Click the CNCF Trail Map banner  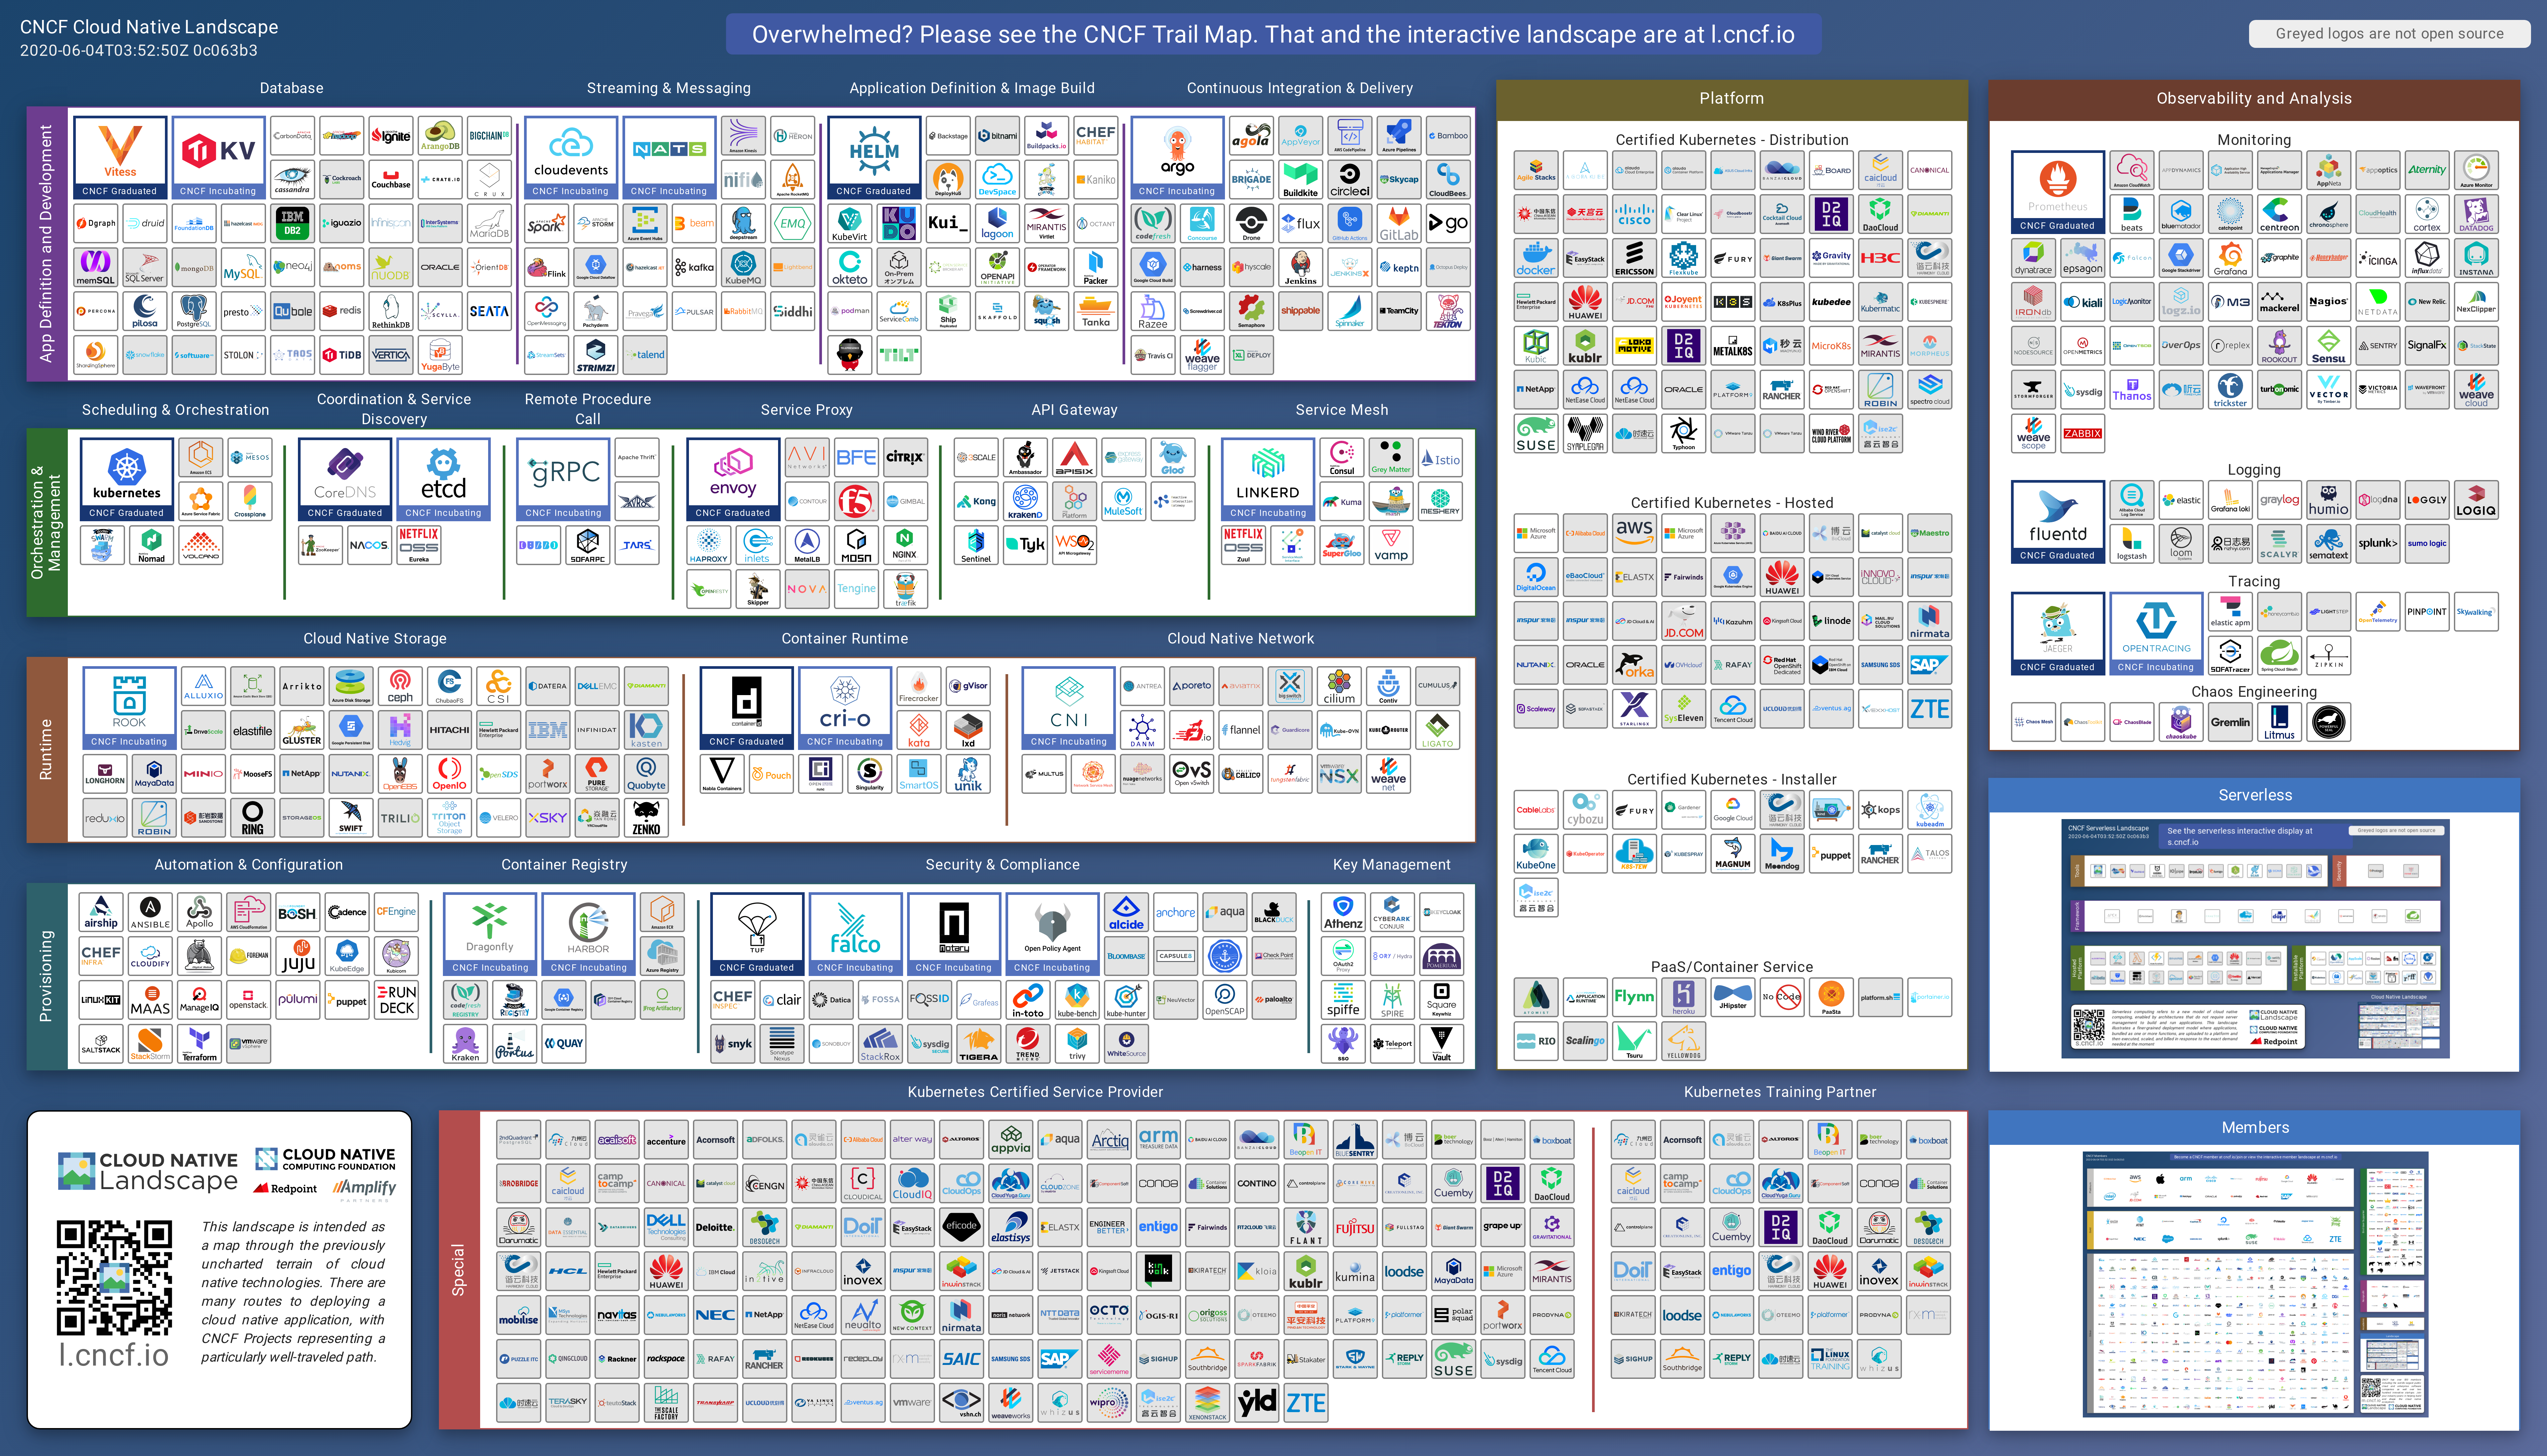1273,34
